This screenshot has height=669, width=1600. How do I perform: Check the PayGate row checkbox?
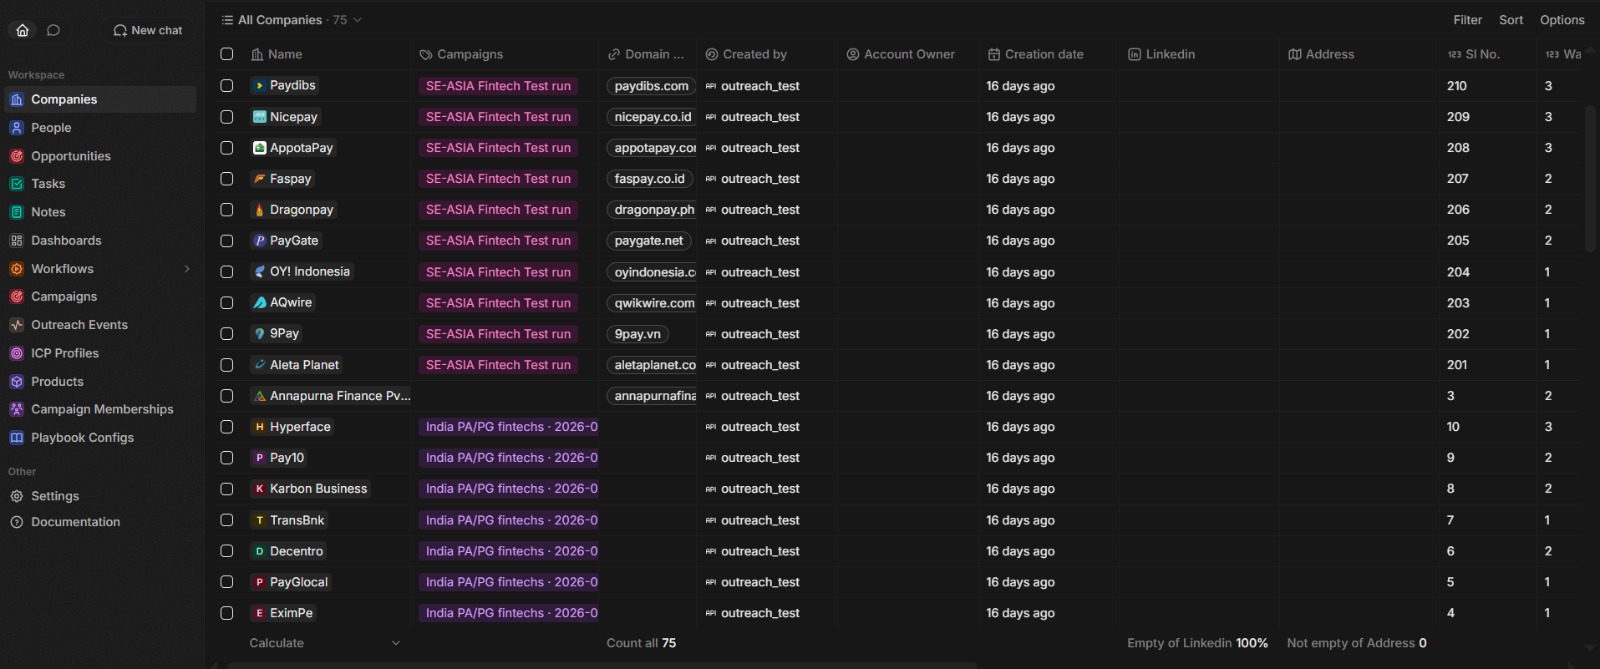pos(227,241)
